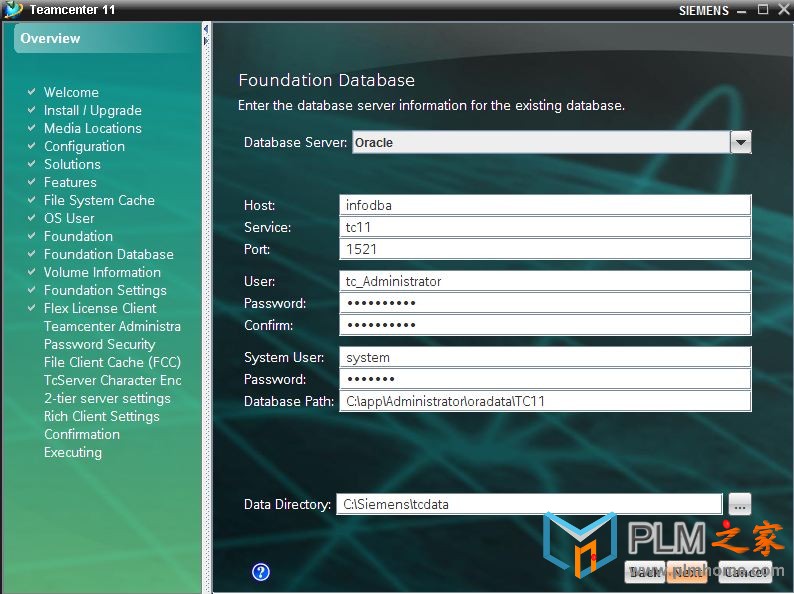The height and width of the screenshot is (594, 794).
Task: Browse for Data Directory using ellipsis button
Action: click(x=740, y=504)
